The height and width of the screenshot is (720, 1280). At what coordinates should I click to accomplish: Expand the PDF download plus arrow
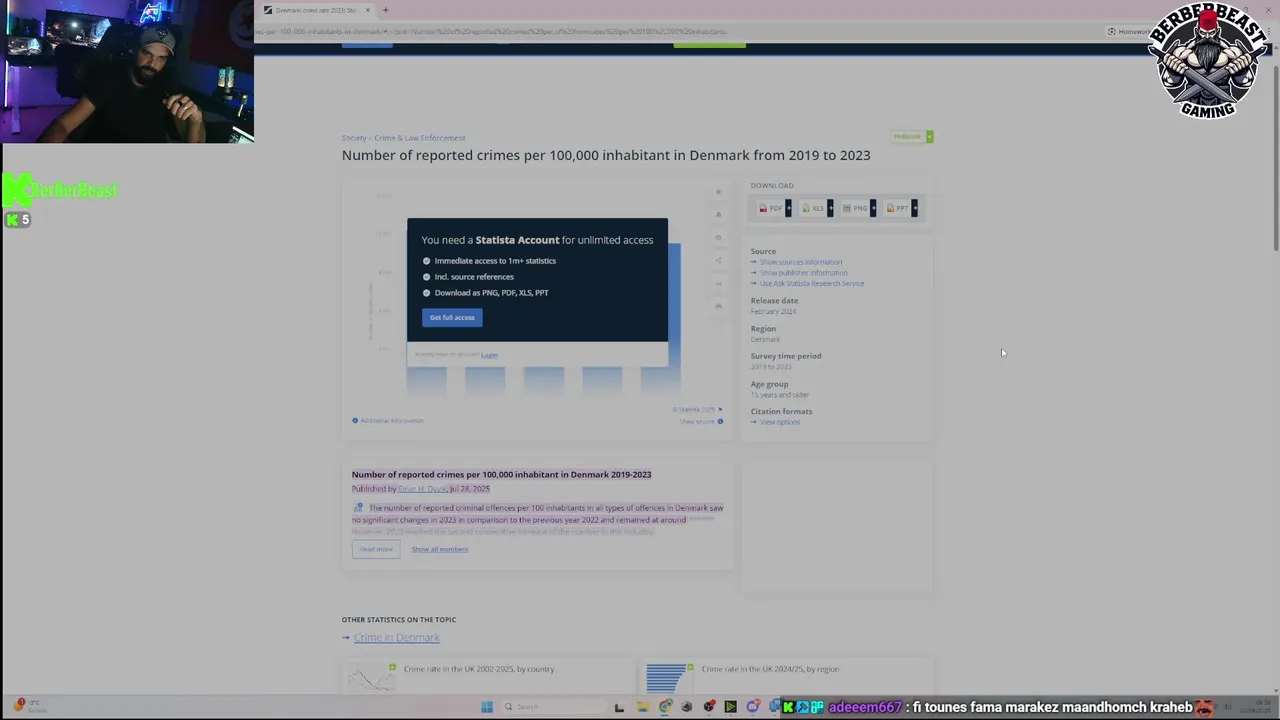pyautogui.click(x=788, y=208)
